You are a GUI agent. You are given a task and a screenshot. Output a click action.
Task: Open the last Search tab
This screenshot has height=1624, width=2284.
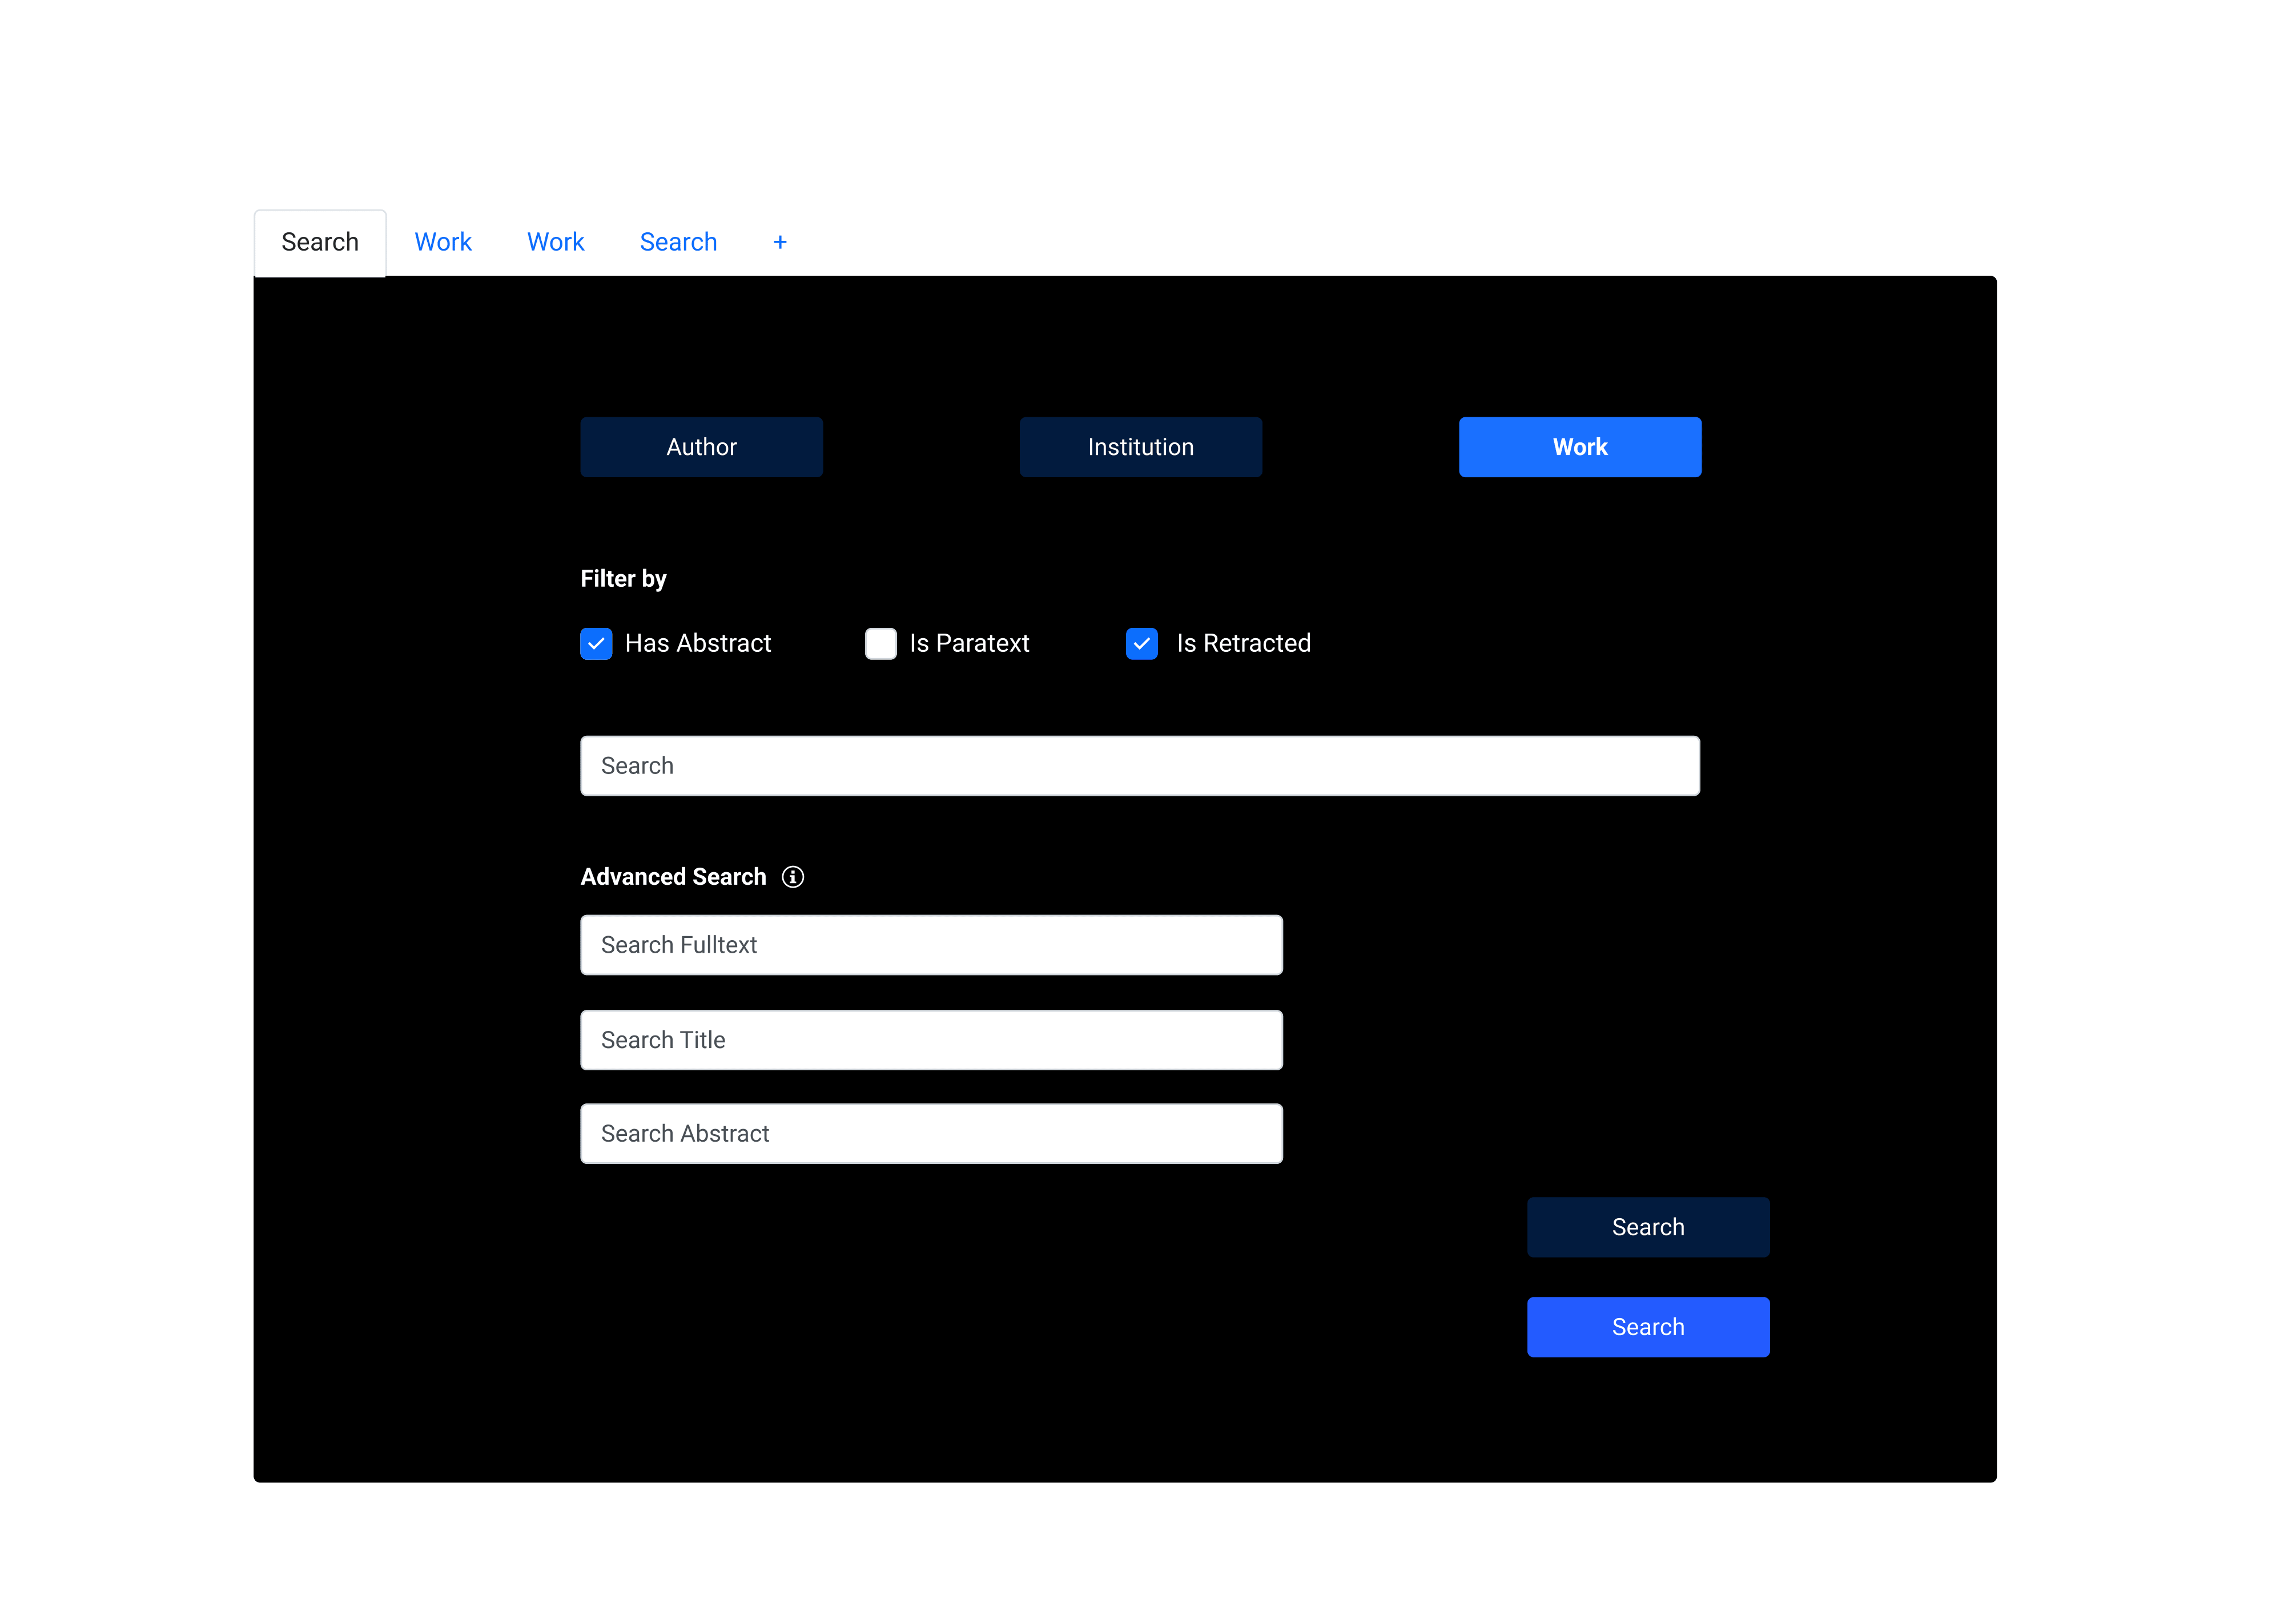[678, 242]
